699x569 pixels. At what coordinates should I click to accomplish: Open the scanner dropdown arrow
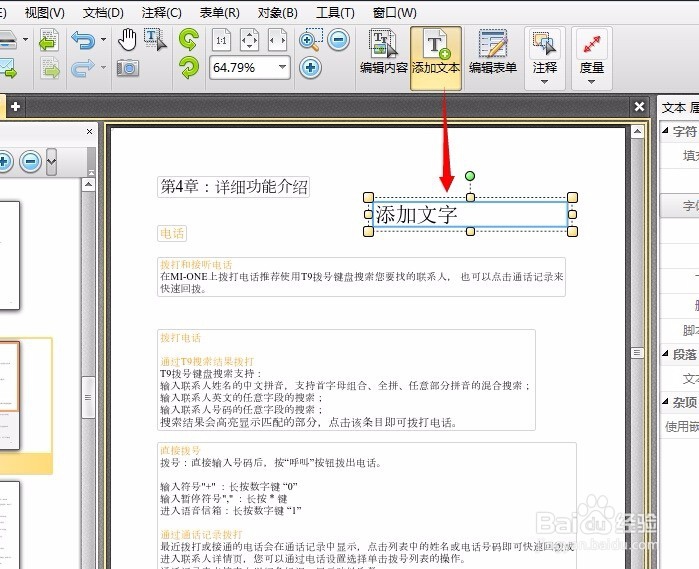(25, 40)
